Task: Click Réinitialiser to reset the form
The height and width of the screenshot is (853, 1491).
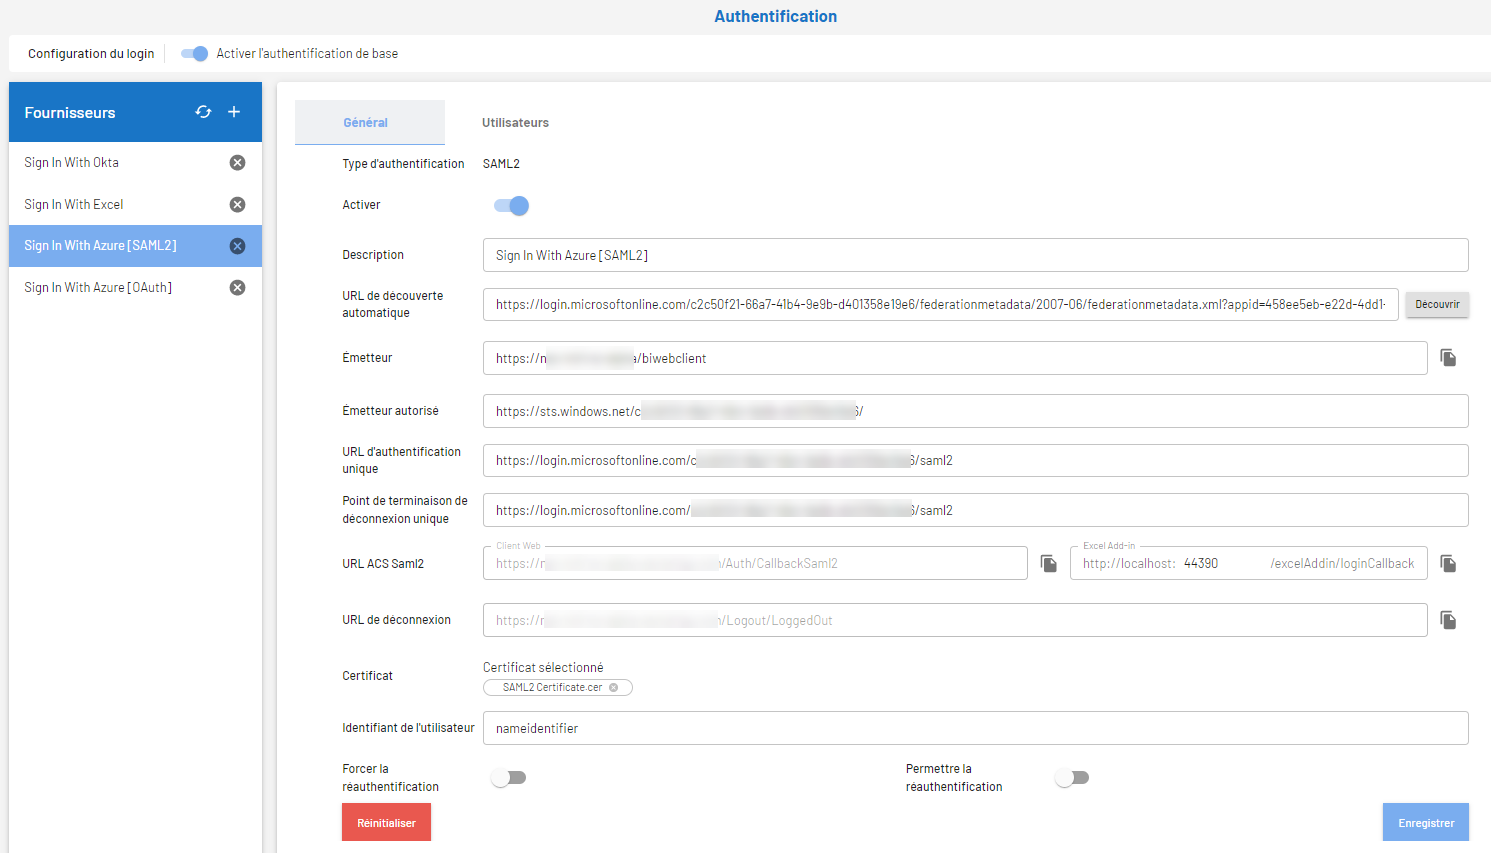Action: point(386,821)
